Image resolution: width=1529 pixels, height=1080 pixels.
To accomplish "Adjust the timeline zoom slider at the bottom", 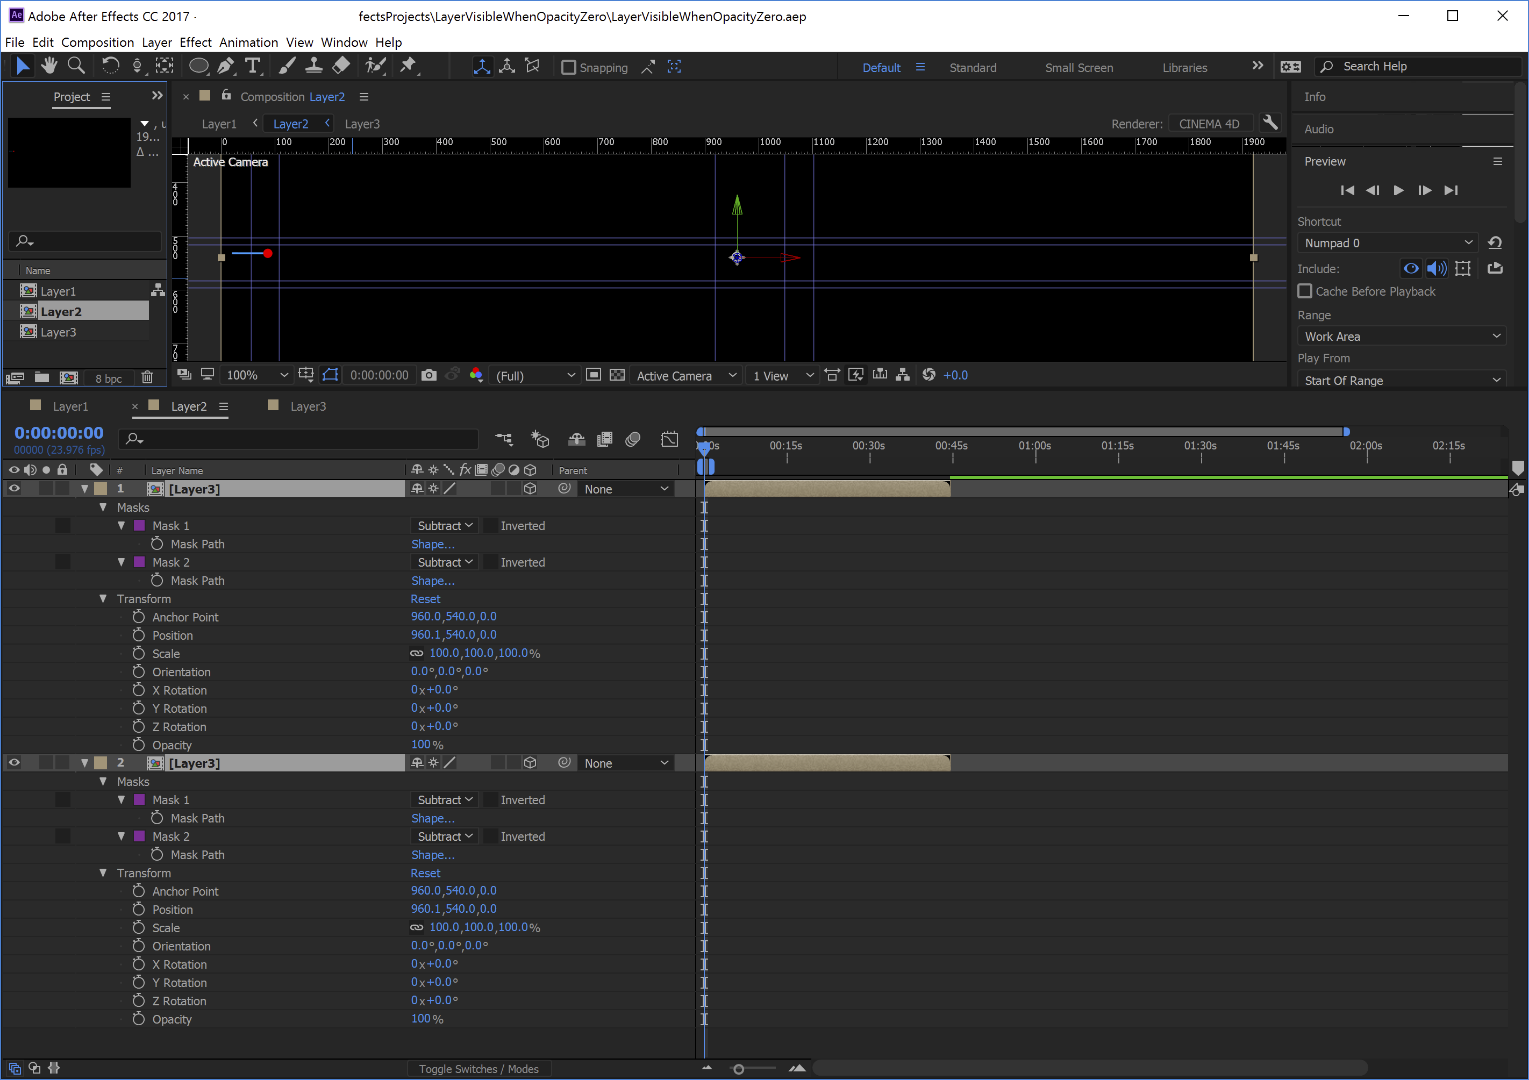I will (x=740, y=1068).
